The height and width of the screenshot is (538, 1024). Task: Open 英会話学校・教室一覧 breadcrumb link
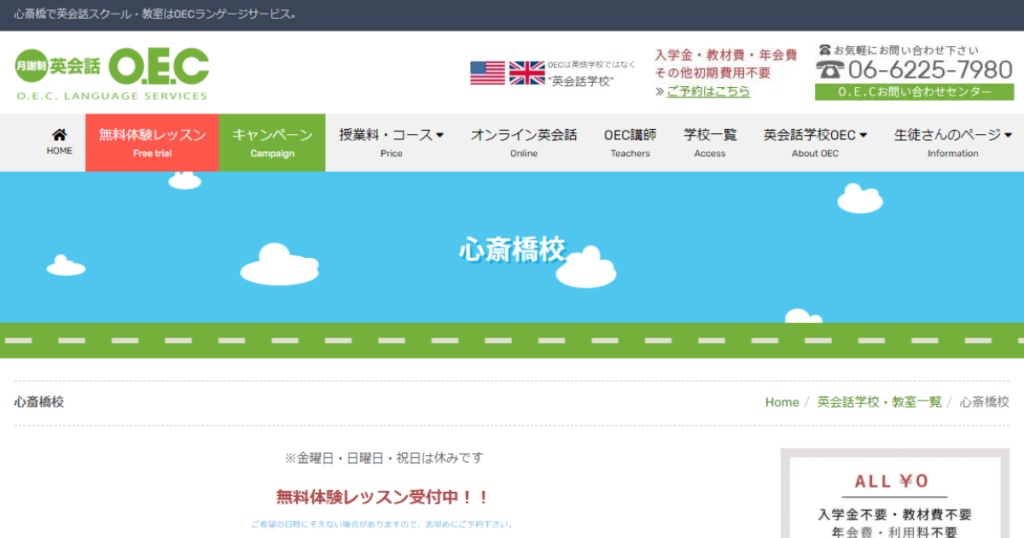tap(879, 402)
